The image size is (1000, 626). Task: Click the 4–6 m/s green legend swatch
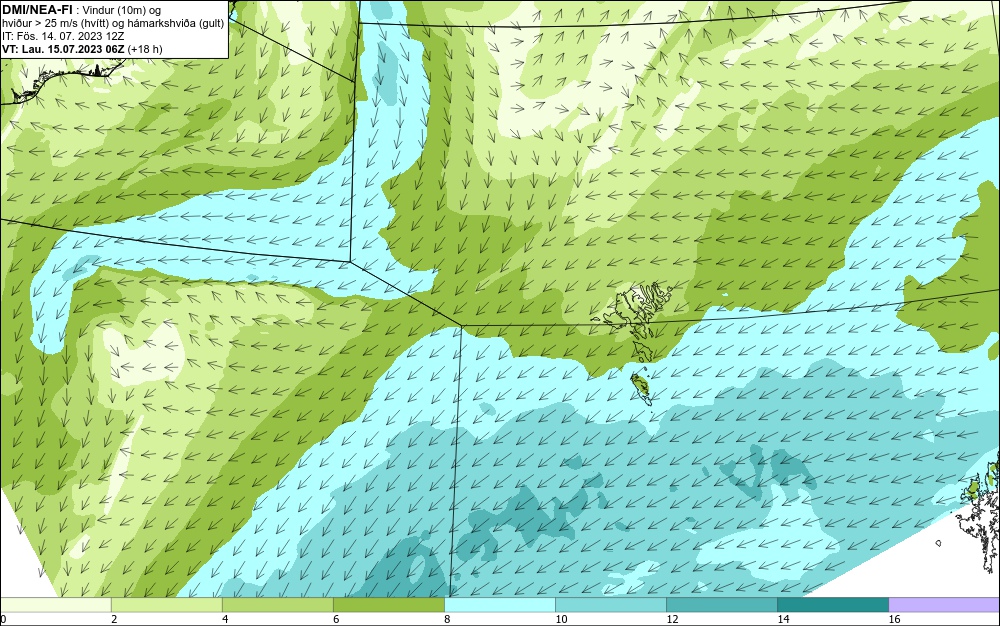coord(278,604)
